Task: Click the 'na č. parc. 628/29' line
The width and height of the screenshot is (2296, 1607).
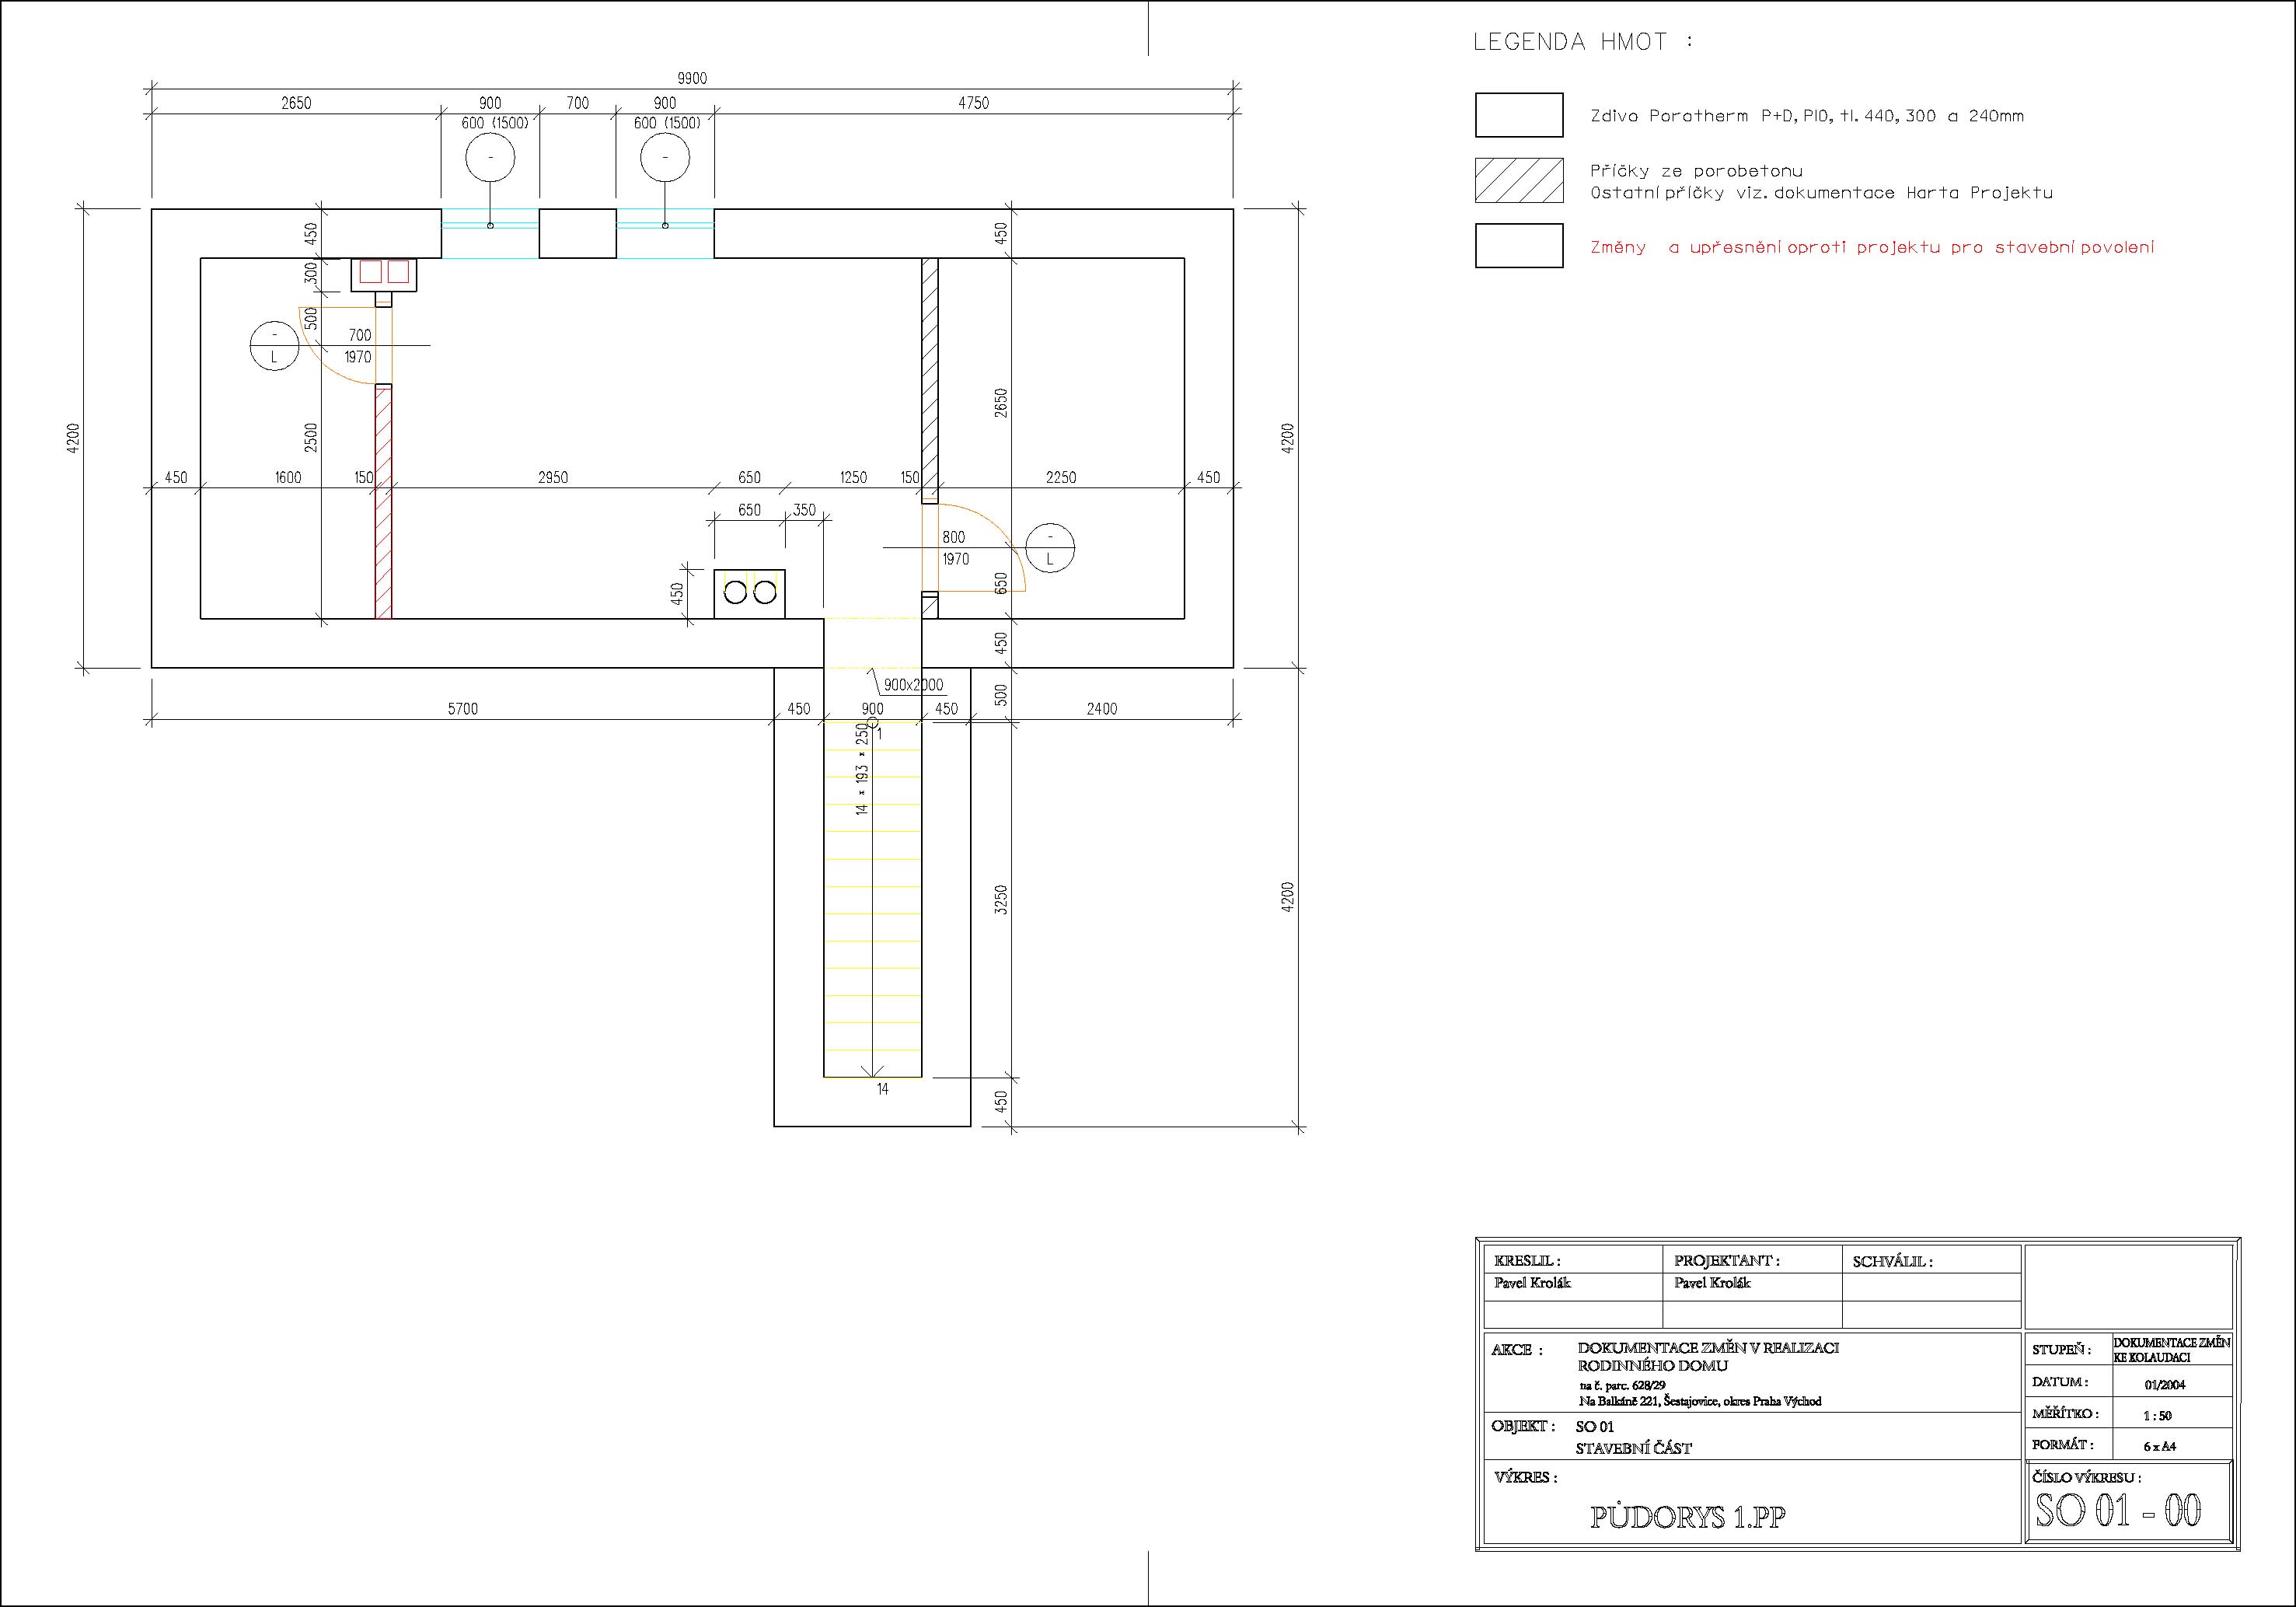Action: (1622, 1386)
